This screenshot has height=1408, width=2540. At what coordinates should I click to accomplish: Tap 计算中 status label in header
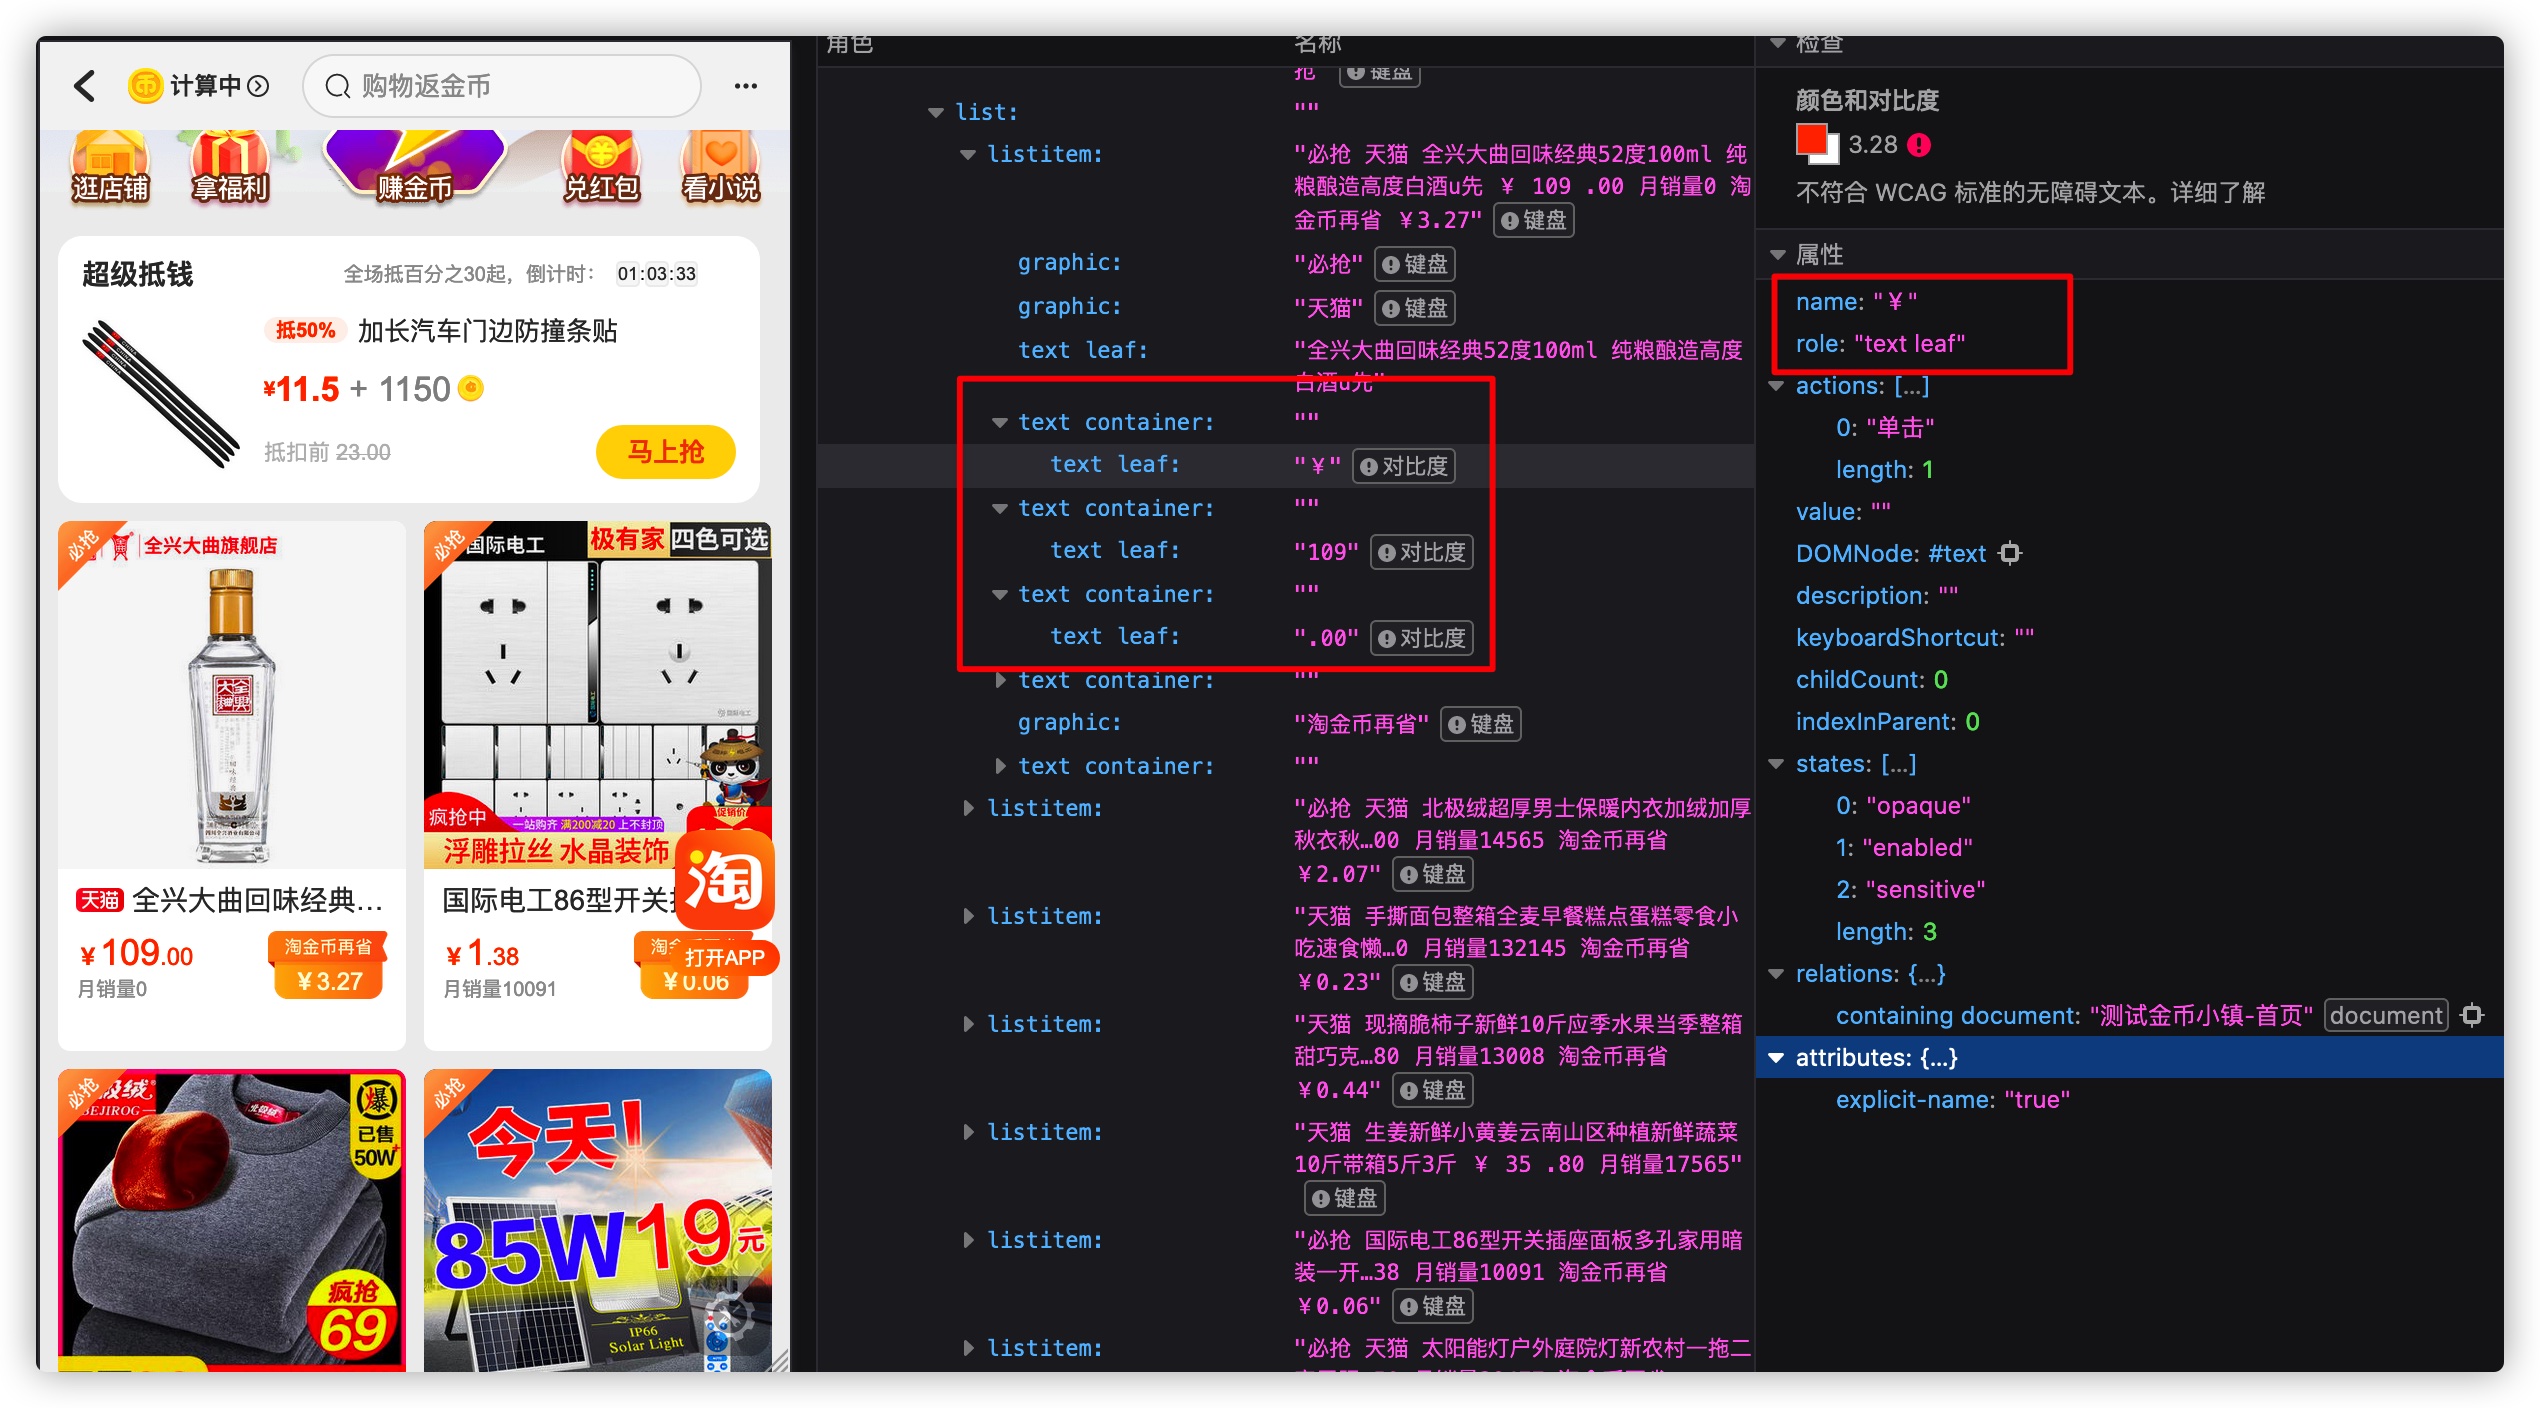pyautogui.click(x=206, y=86)
